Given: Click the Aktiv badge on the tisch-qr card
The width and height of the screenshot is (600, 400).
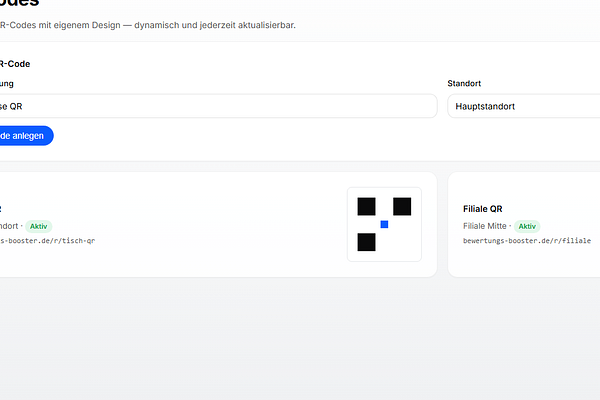Looking at the screenshot, I should tap(39, 226).
